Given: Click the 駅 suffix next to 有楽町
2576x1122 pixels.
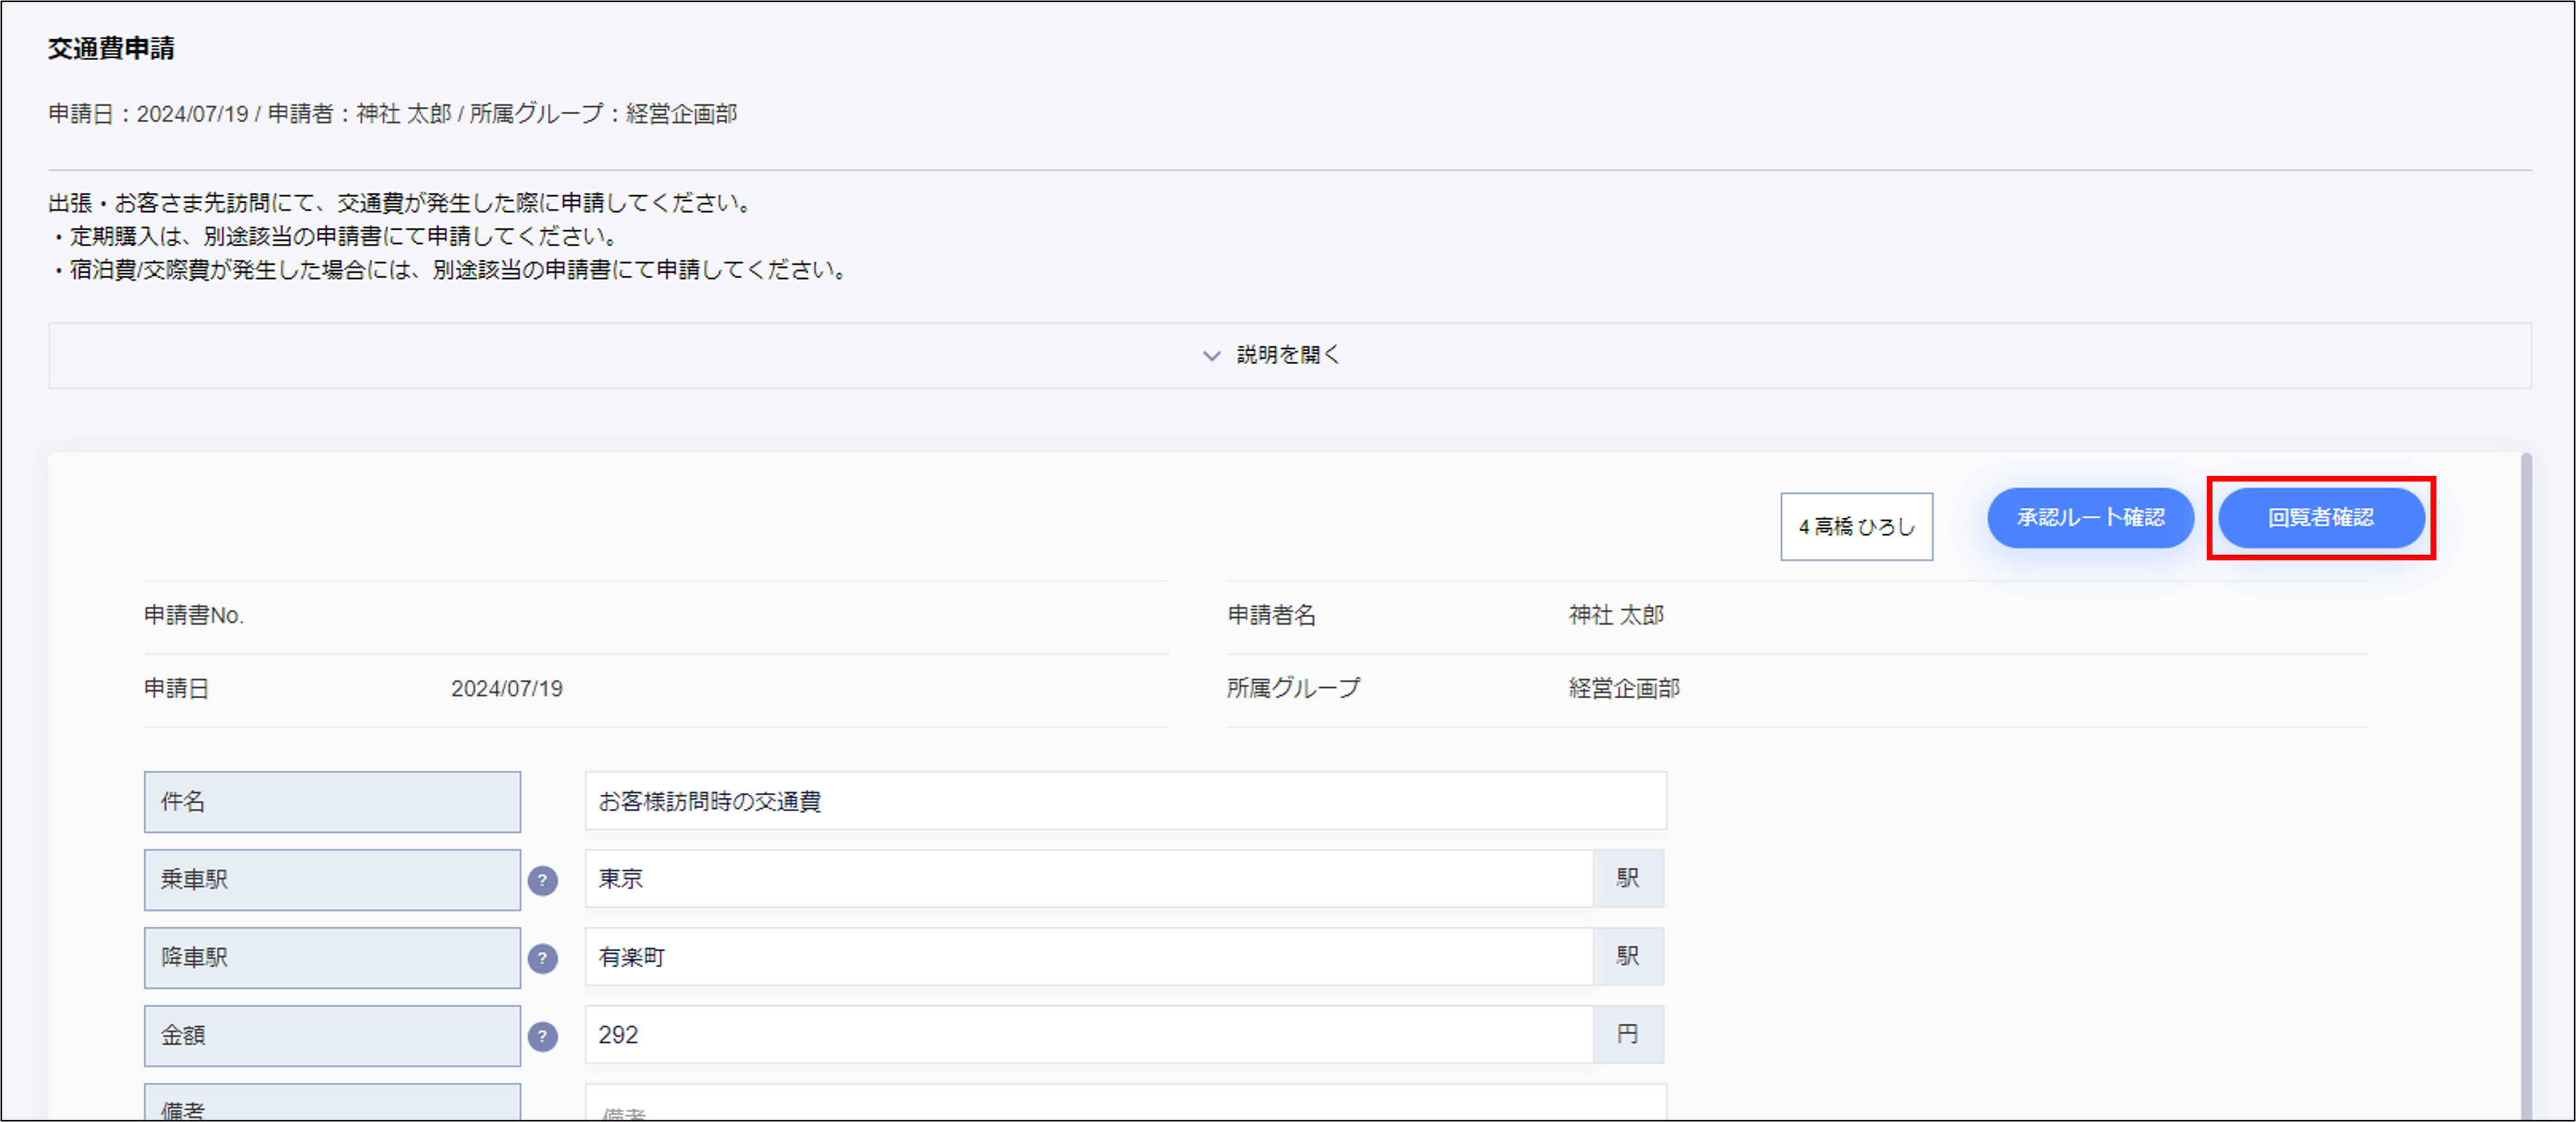Looking at the screenshot, I should (1628, 957).
